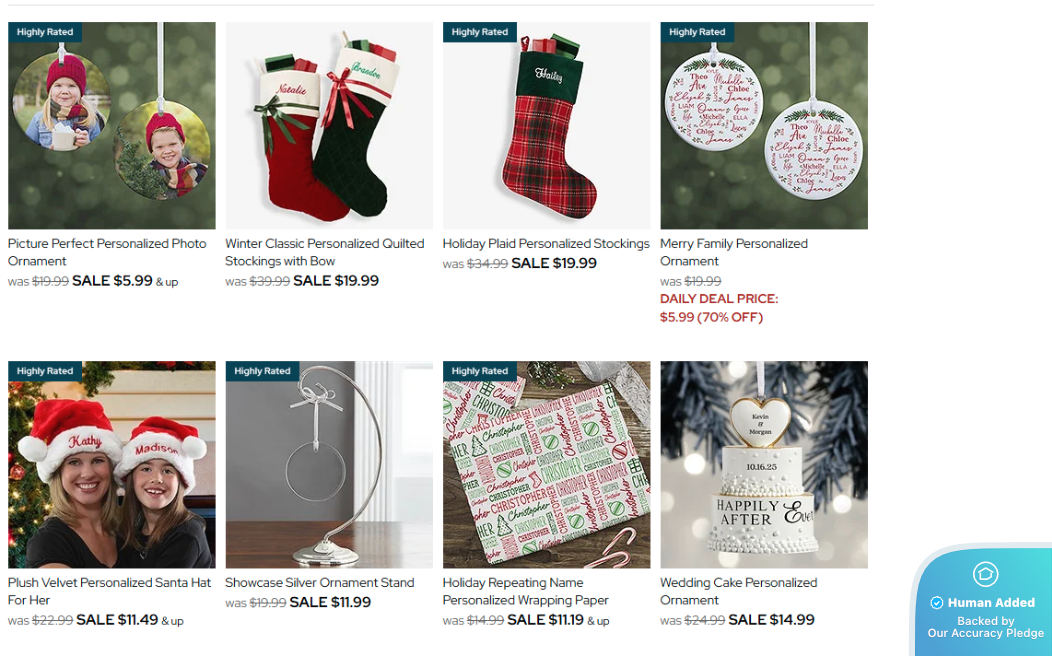Viewport: 1052px width, 656px height.
Task: Click Picture Perfect Personalized Photo Ornament title
Action: 107,252
